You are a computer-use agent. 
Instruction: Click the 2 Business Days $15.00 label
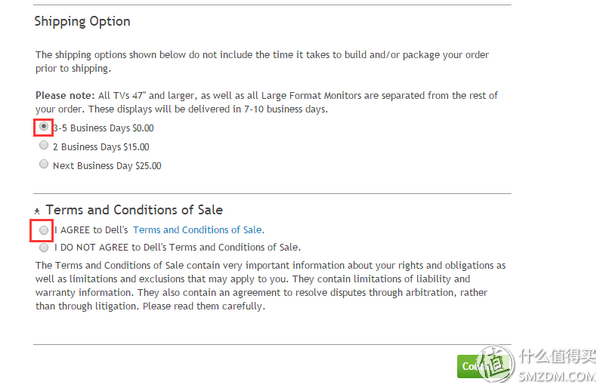coord(101,147)
